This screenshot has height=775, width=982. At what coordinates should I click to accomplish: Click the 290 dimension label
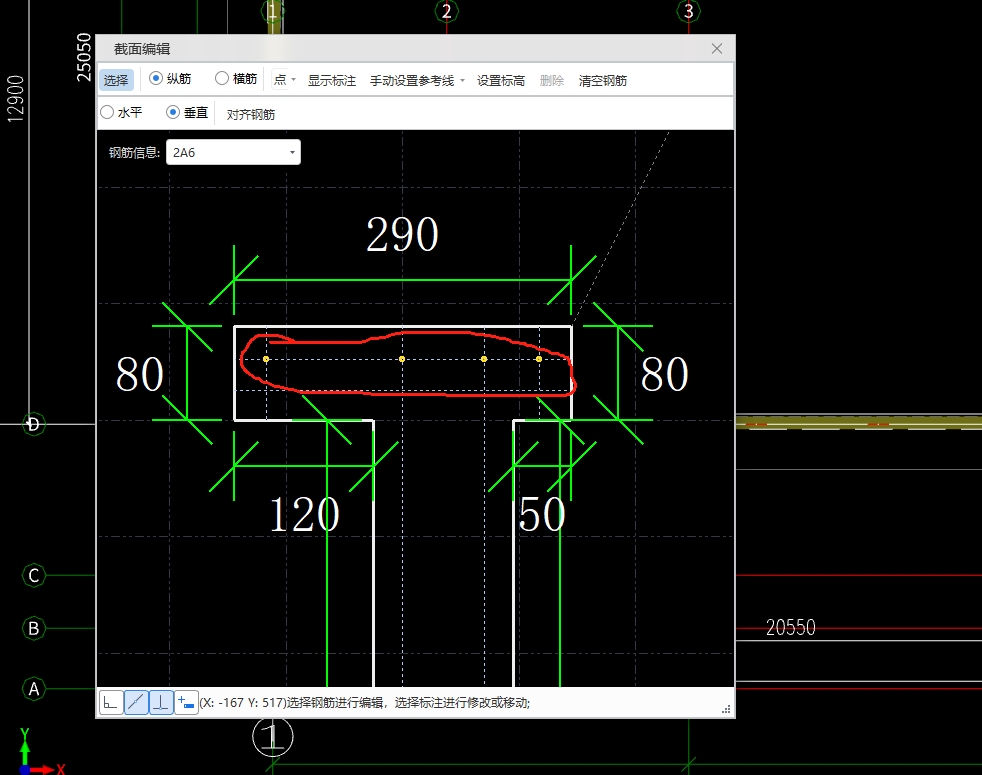402,236
